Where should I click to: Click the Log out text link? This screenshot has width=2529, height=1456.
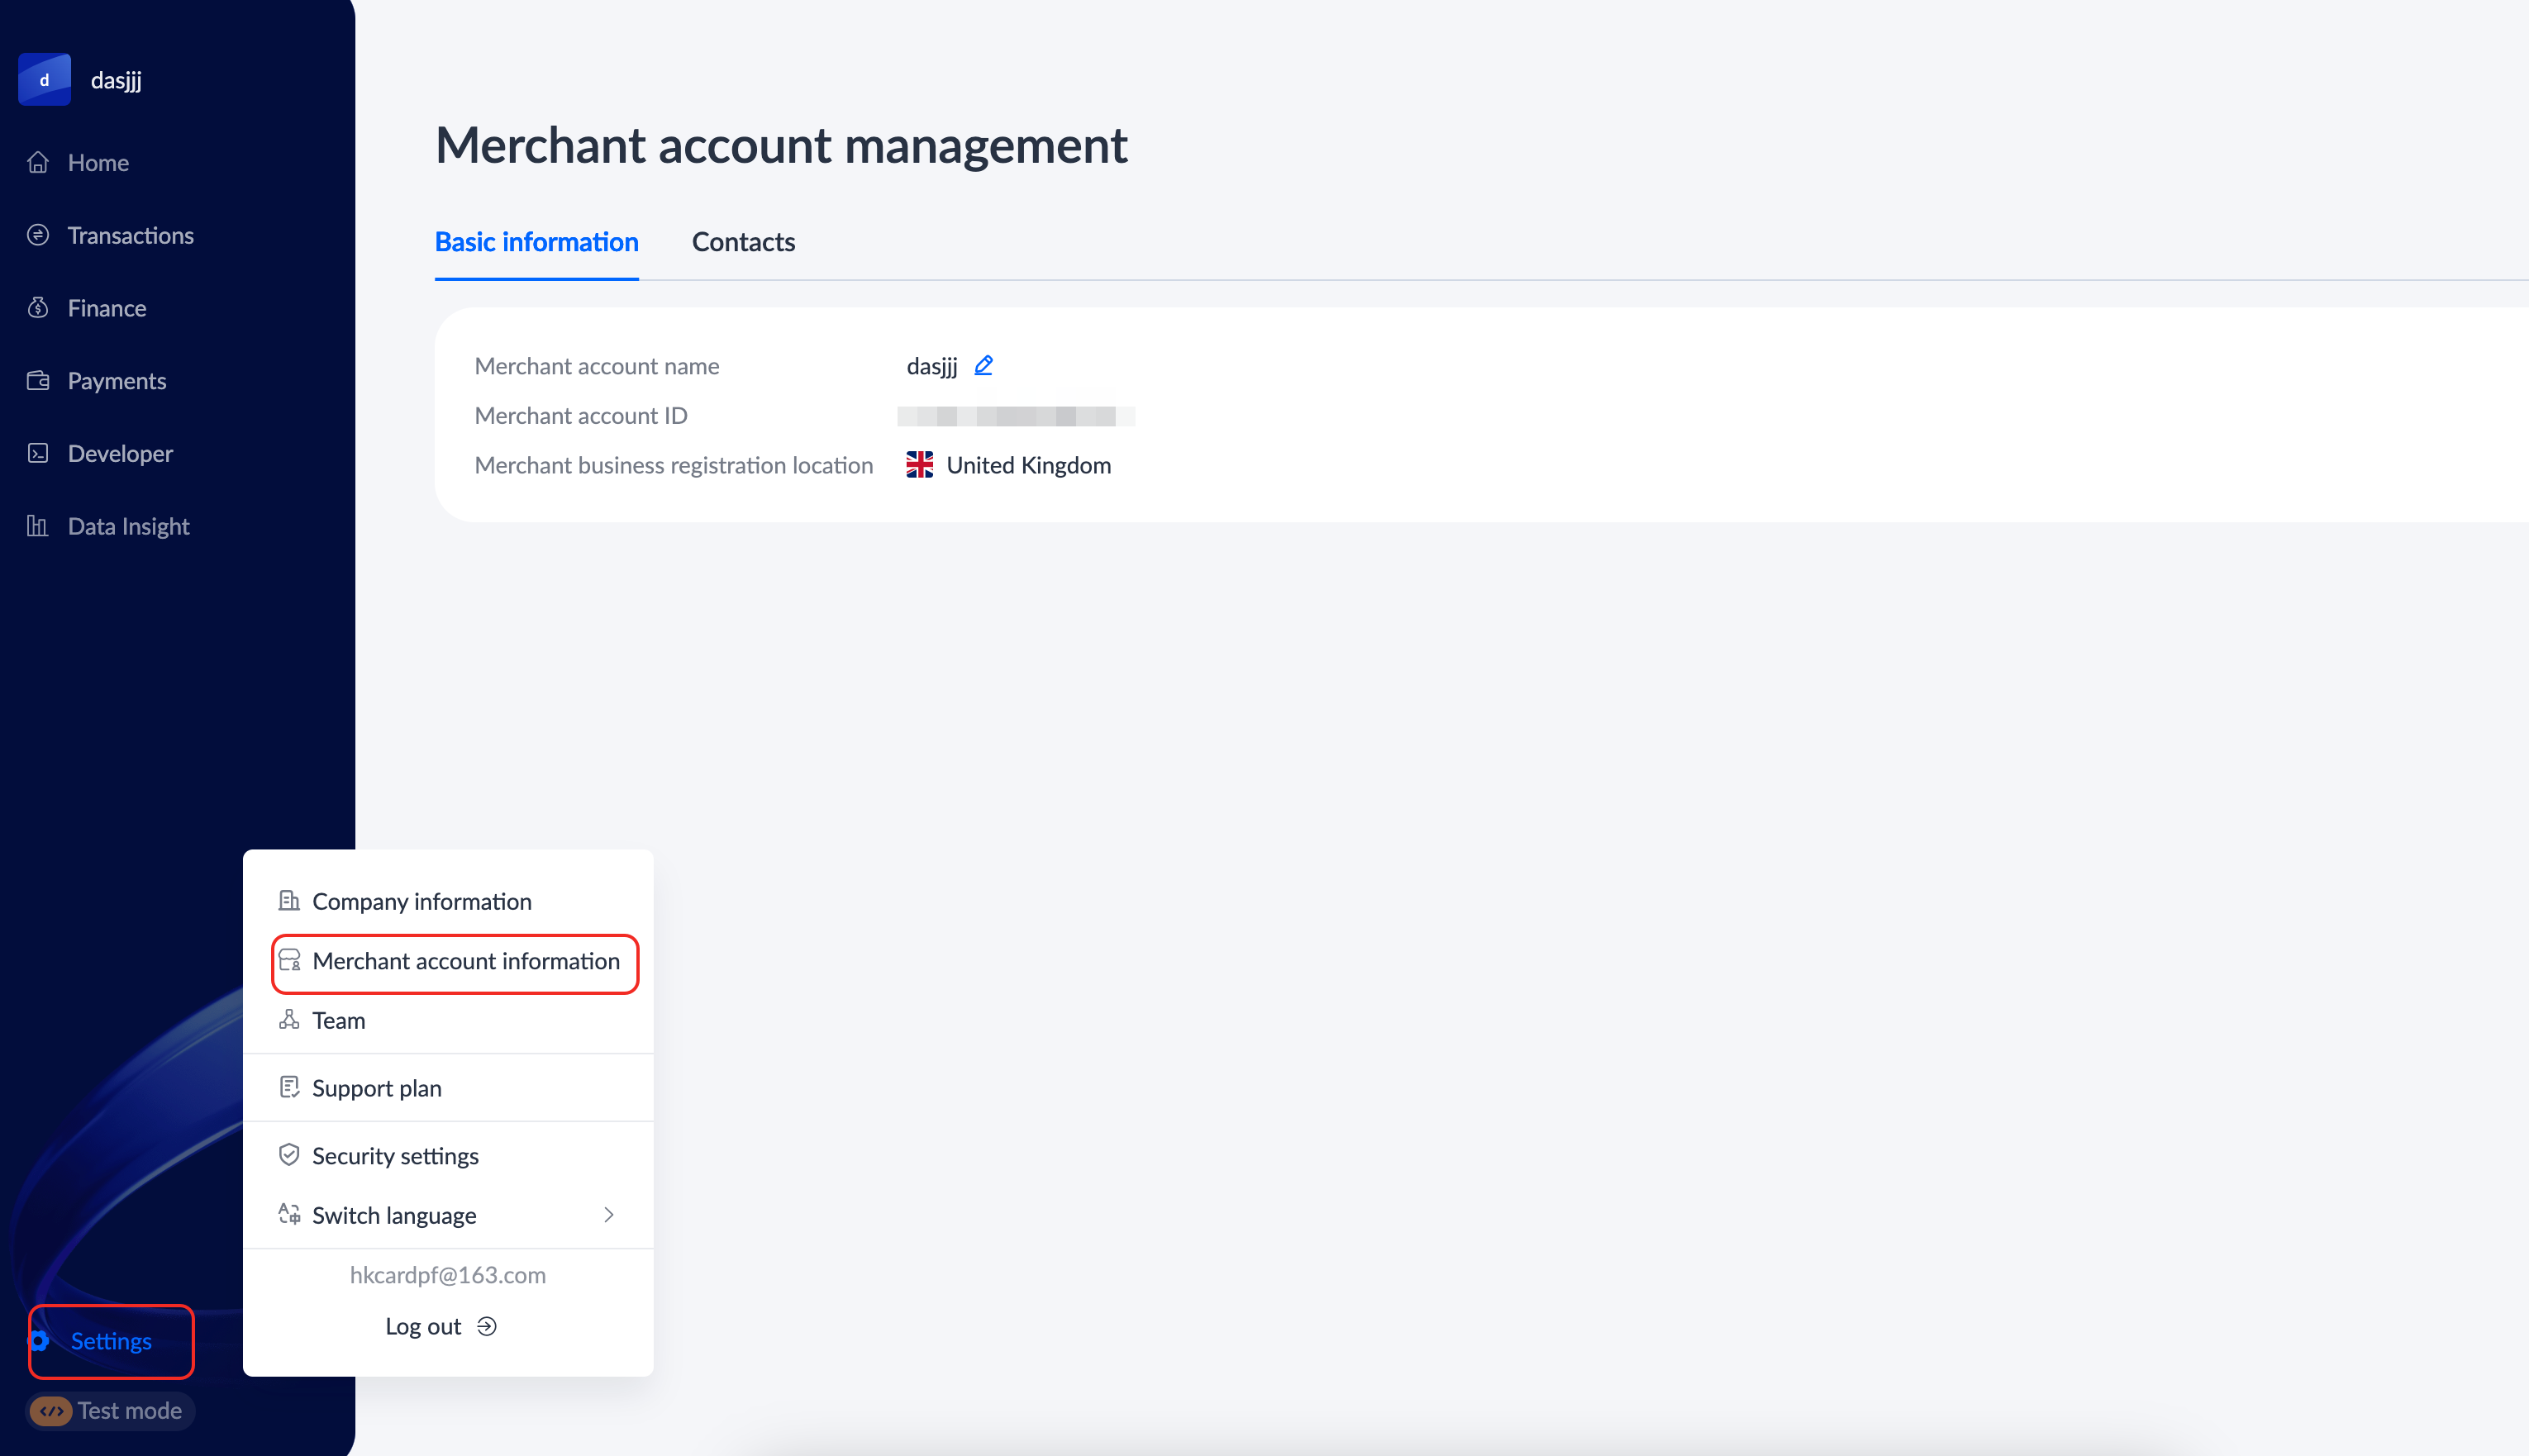(x=423, y=1326)
